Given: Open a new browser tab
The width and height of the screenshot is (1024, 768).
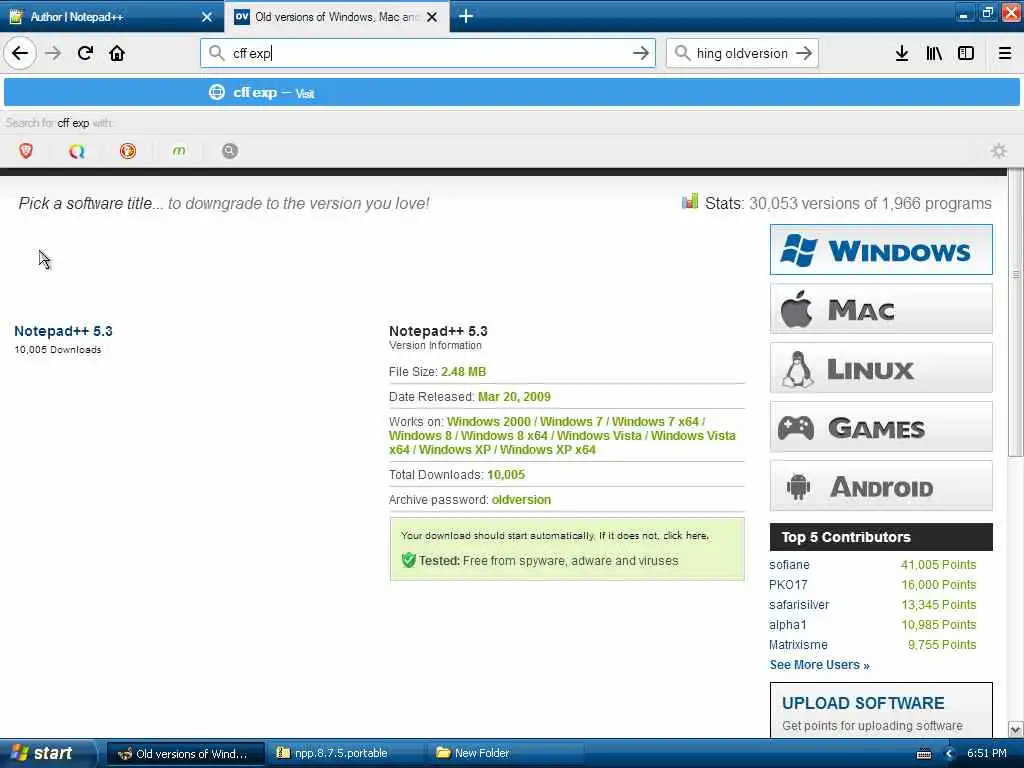Looking at the screenshot, I should 466,16.
